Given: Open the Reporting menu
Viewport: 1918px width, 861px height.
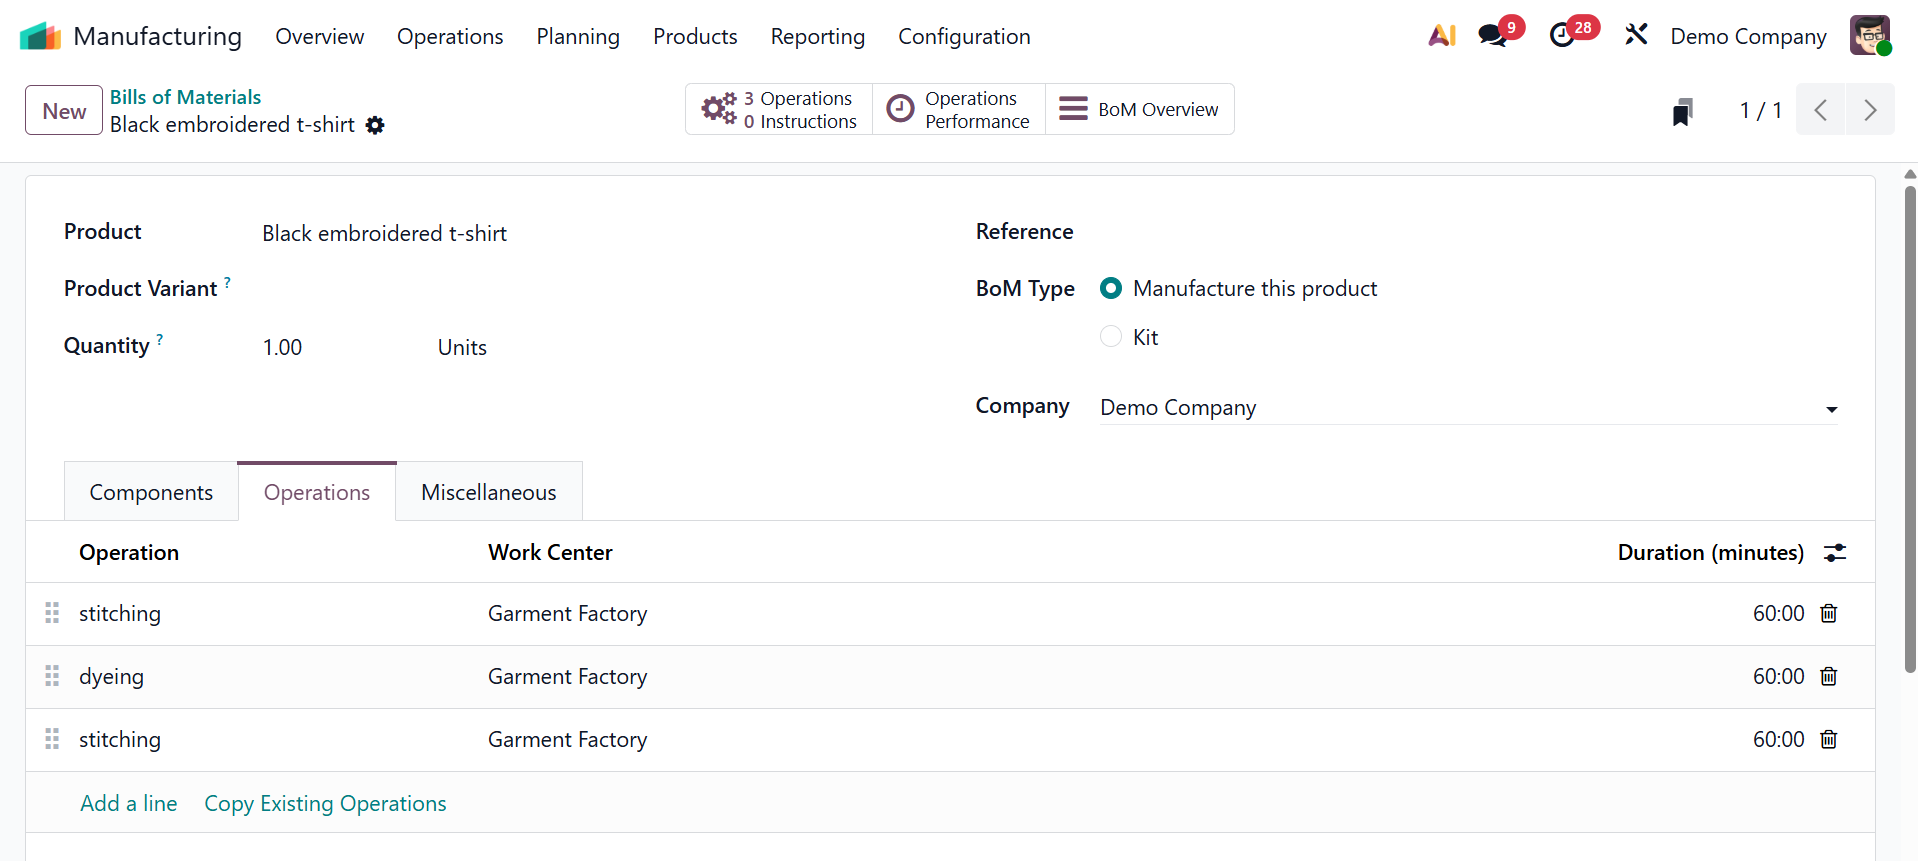Looking at the screenshot, I should click(x=817, y=37).
